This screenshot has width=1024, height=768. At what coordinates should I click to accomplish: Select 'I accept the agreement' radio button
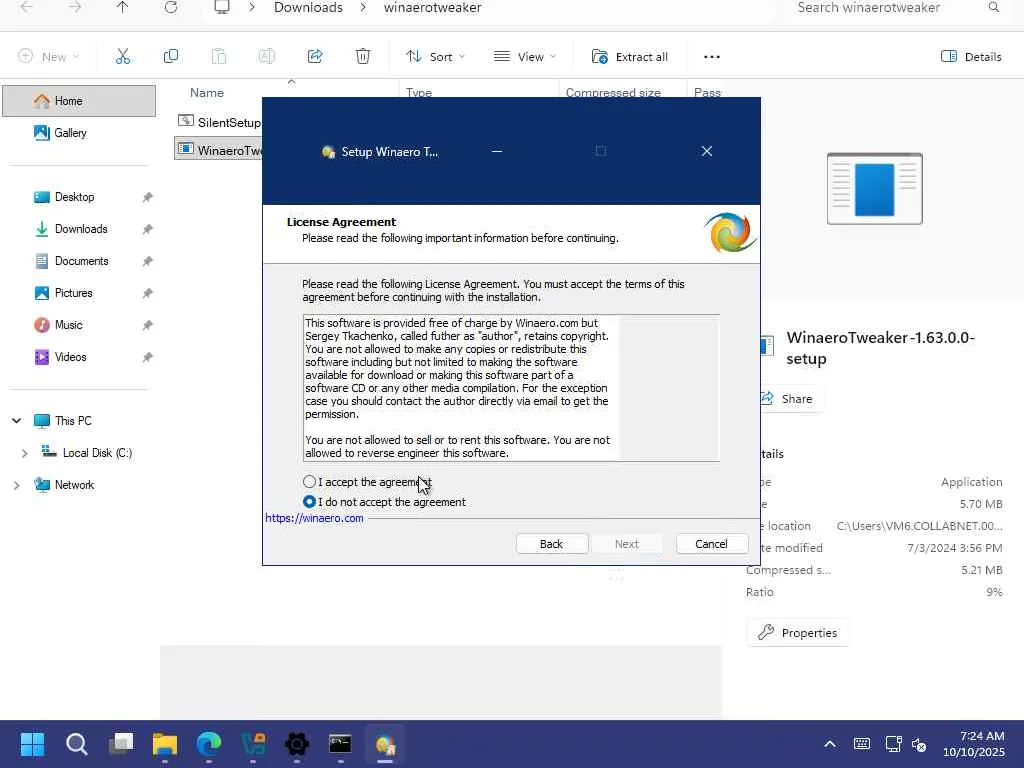pyautogui.click(x=310, y=482)
